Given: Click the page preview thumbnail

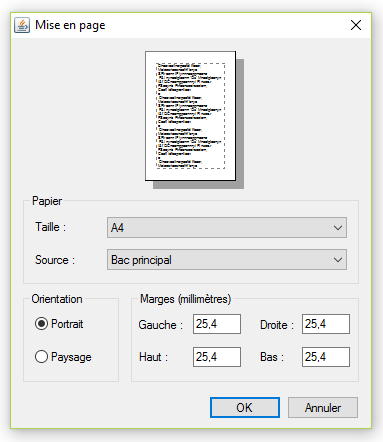Looking at the screenshot, I should click(190, 116).
